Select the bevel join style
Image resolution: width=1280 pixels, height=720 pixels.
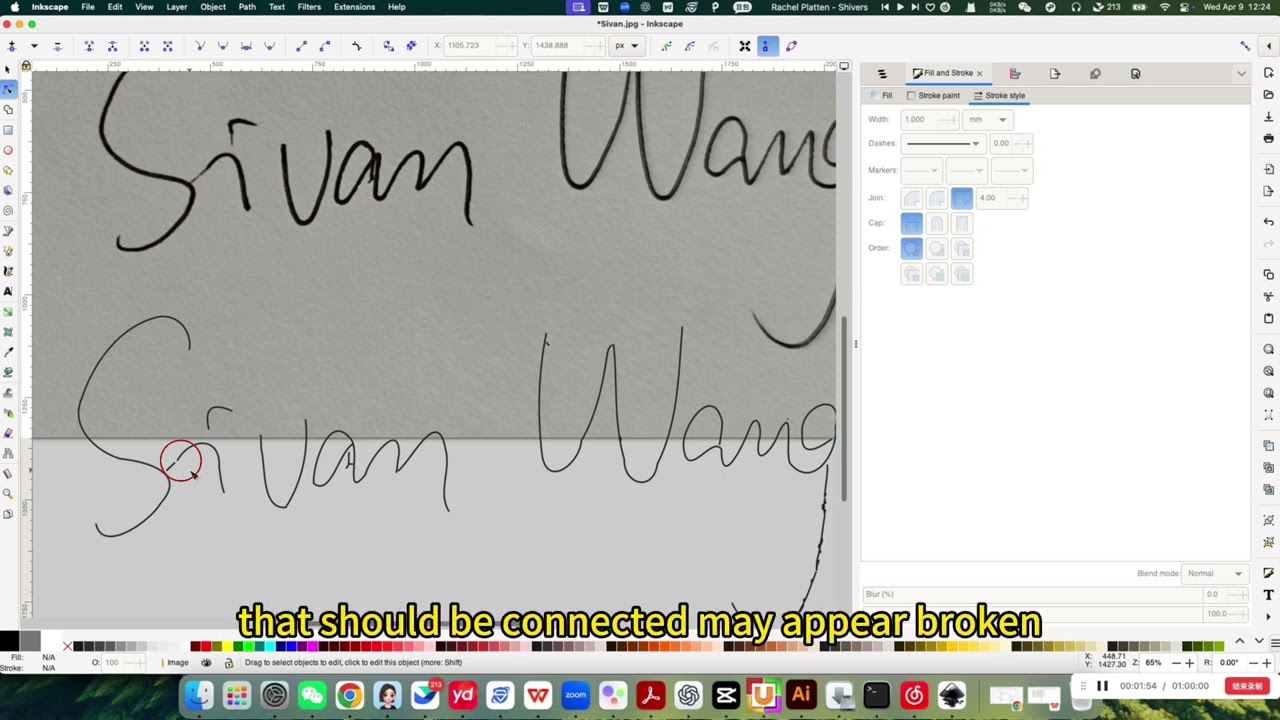click(911, 198)
